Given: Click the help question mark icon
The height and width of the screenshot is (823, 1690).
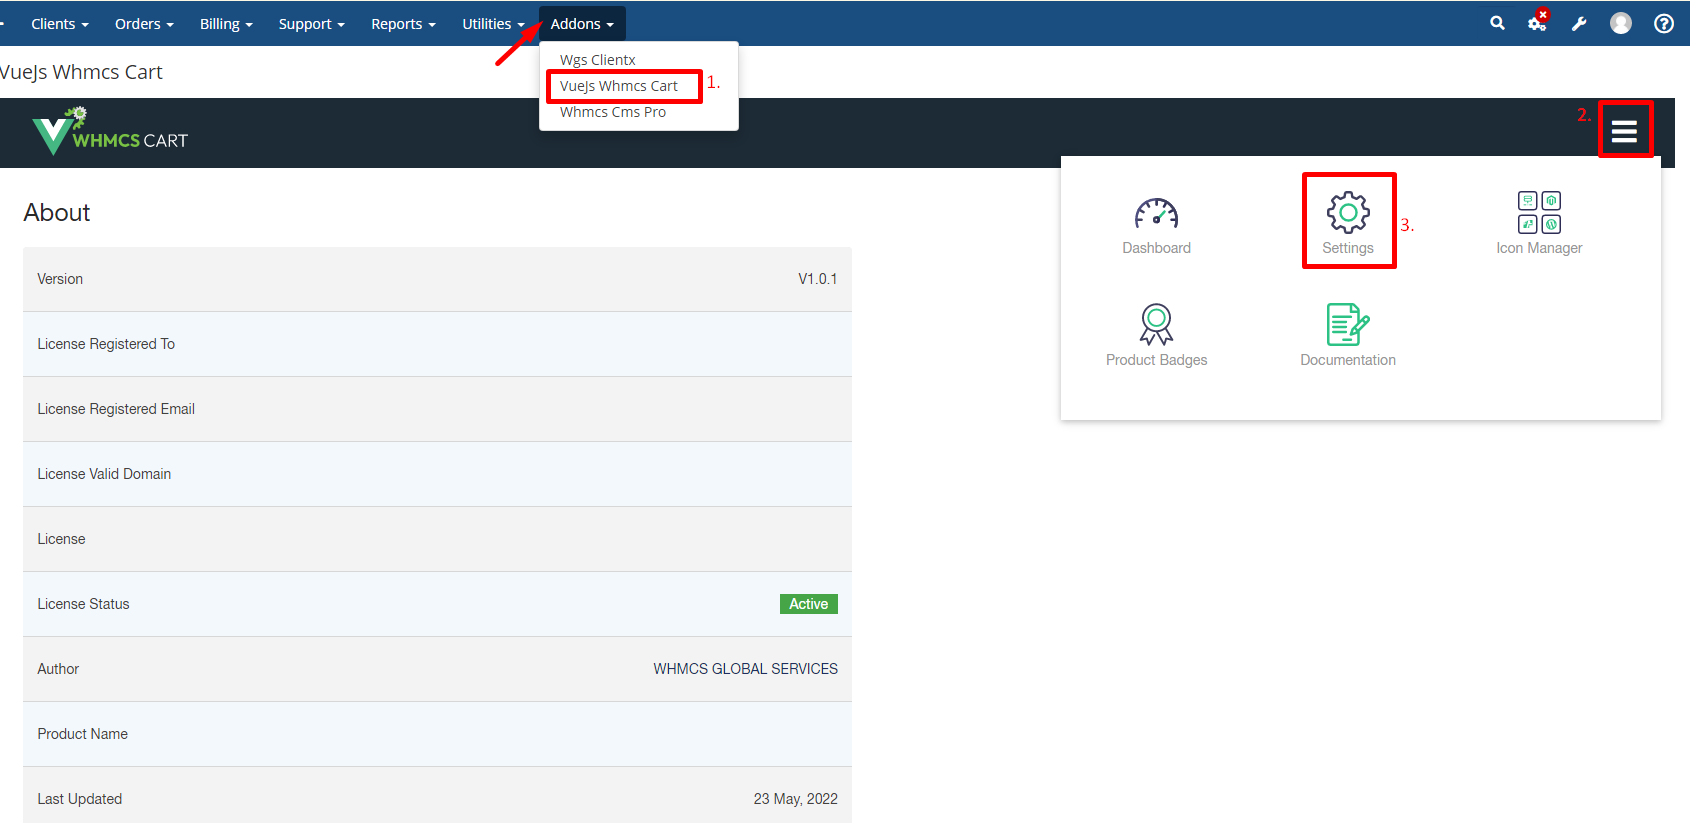Looking at the screenshot, I should [1664, 23].
